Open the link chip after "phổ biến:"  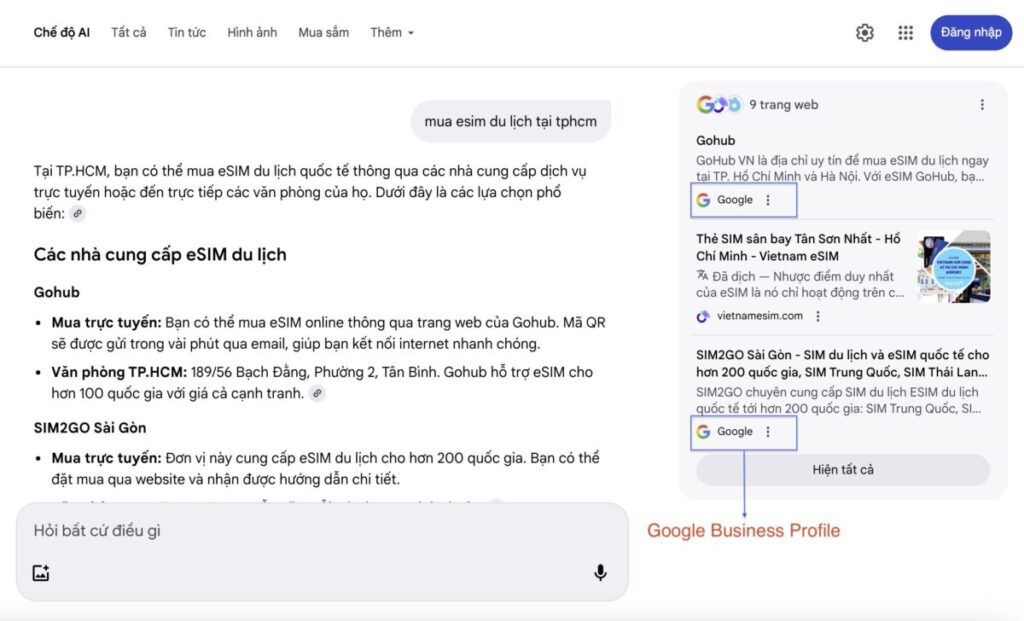(78, 214)
